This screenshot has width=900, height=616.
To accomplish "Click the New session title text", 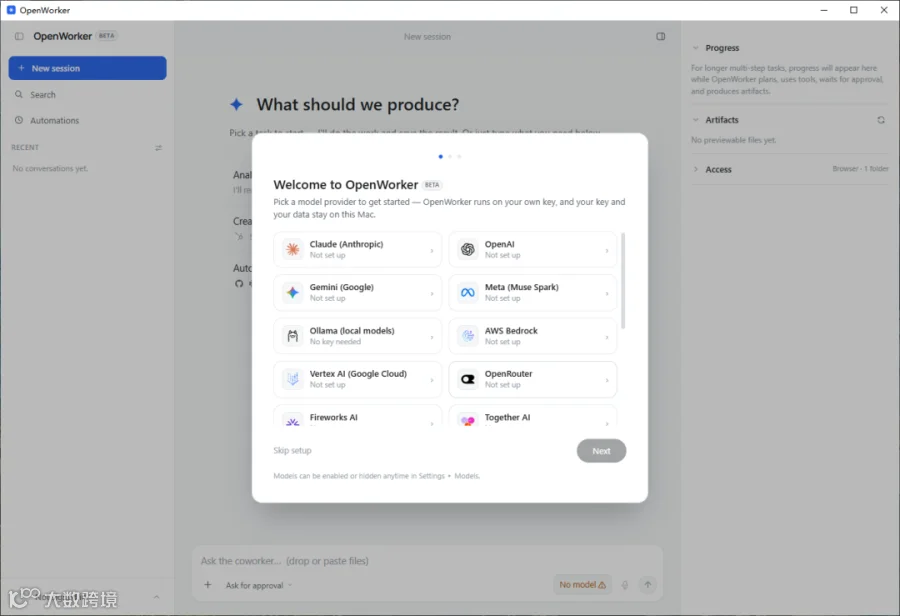I will pos(427,37).
